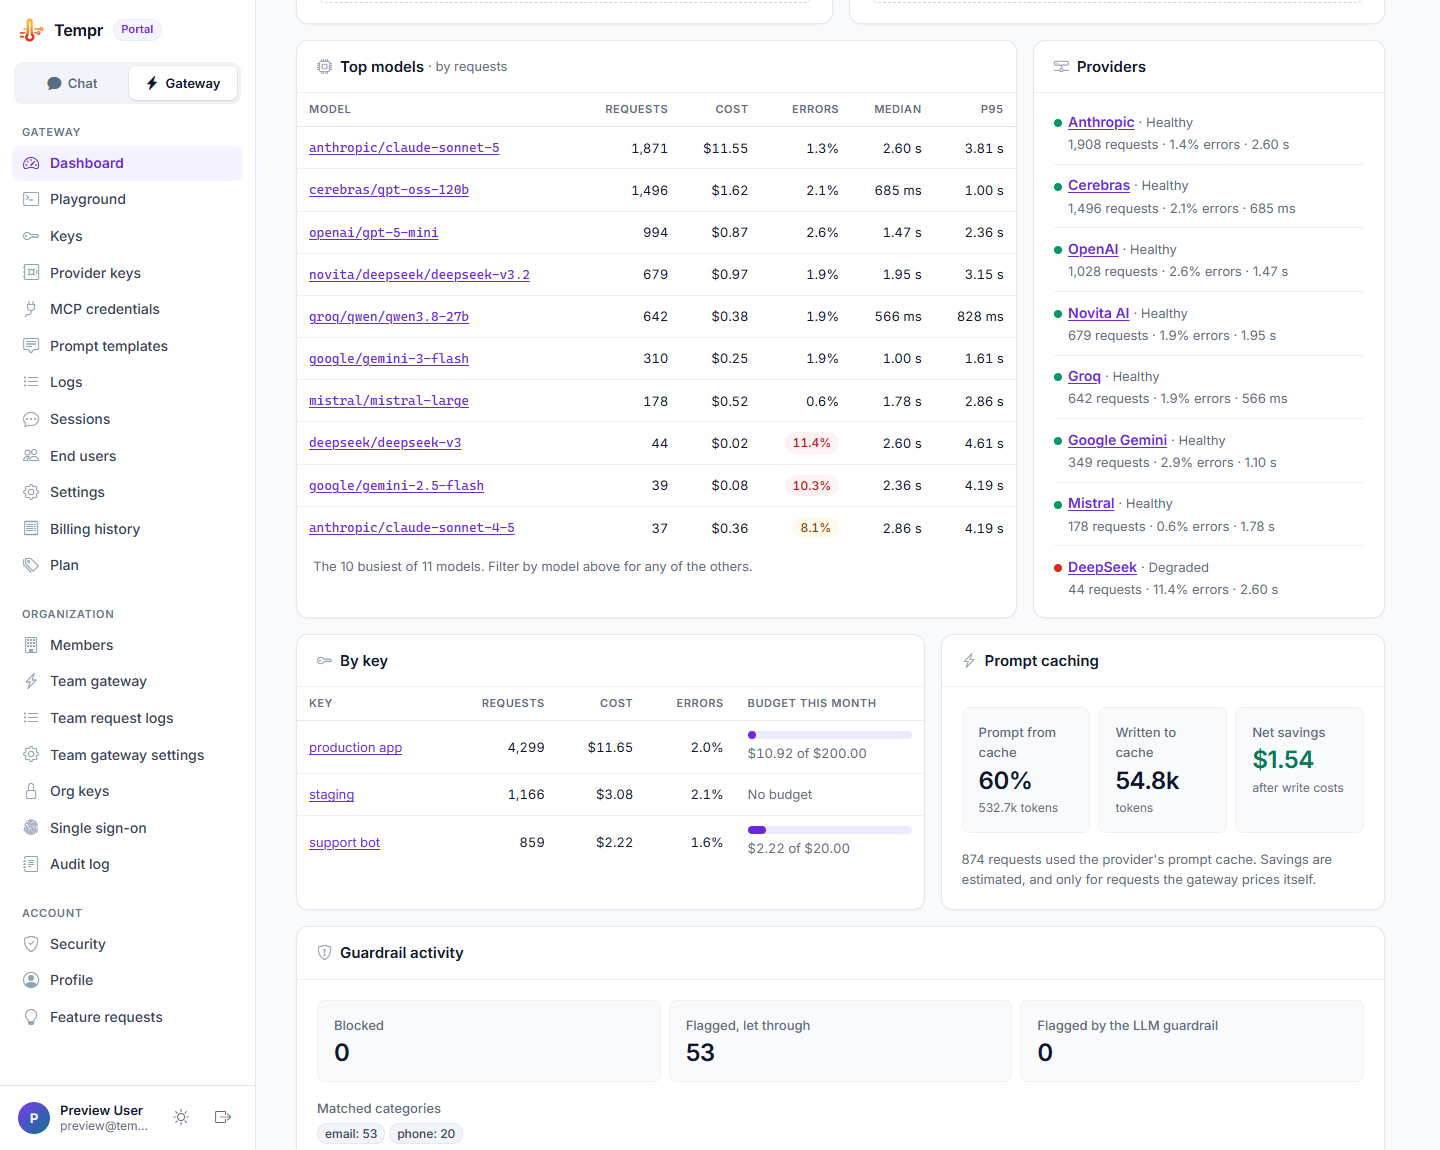
Task: Click the production app budget progress bar
Action: point(830,735)
